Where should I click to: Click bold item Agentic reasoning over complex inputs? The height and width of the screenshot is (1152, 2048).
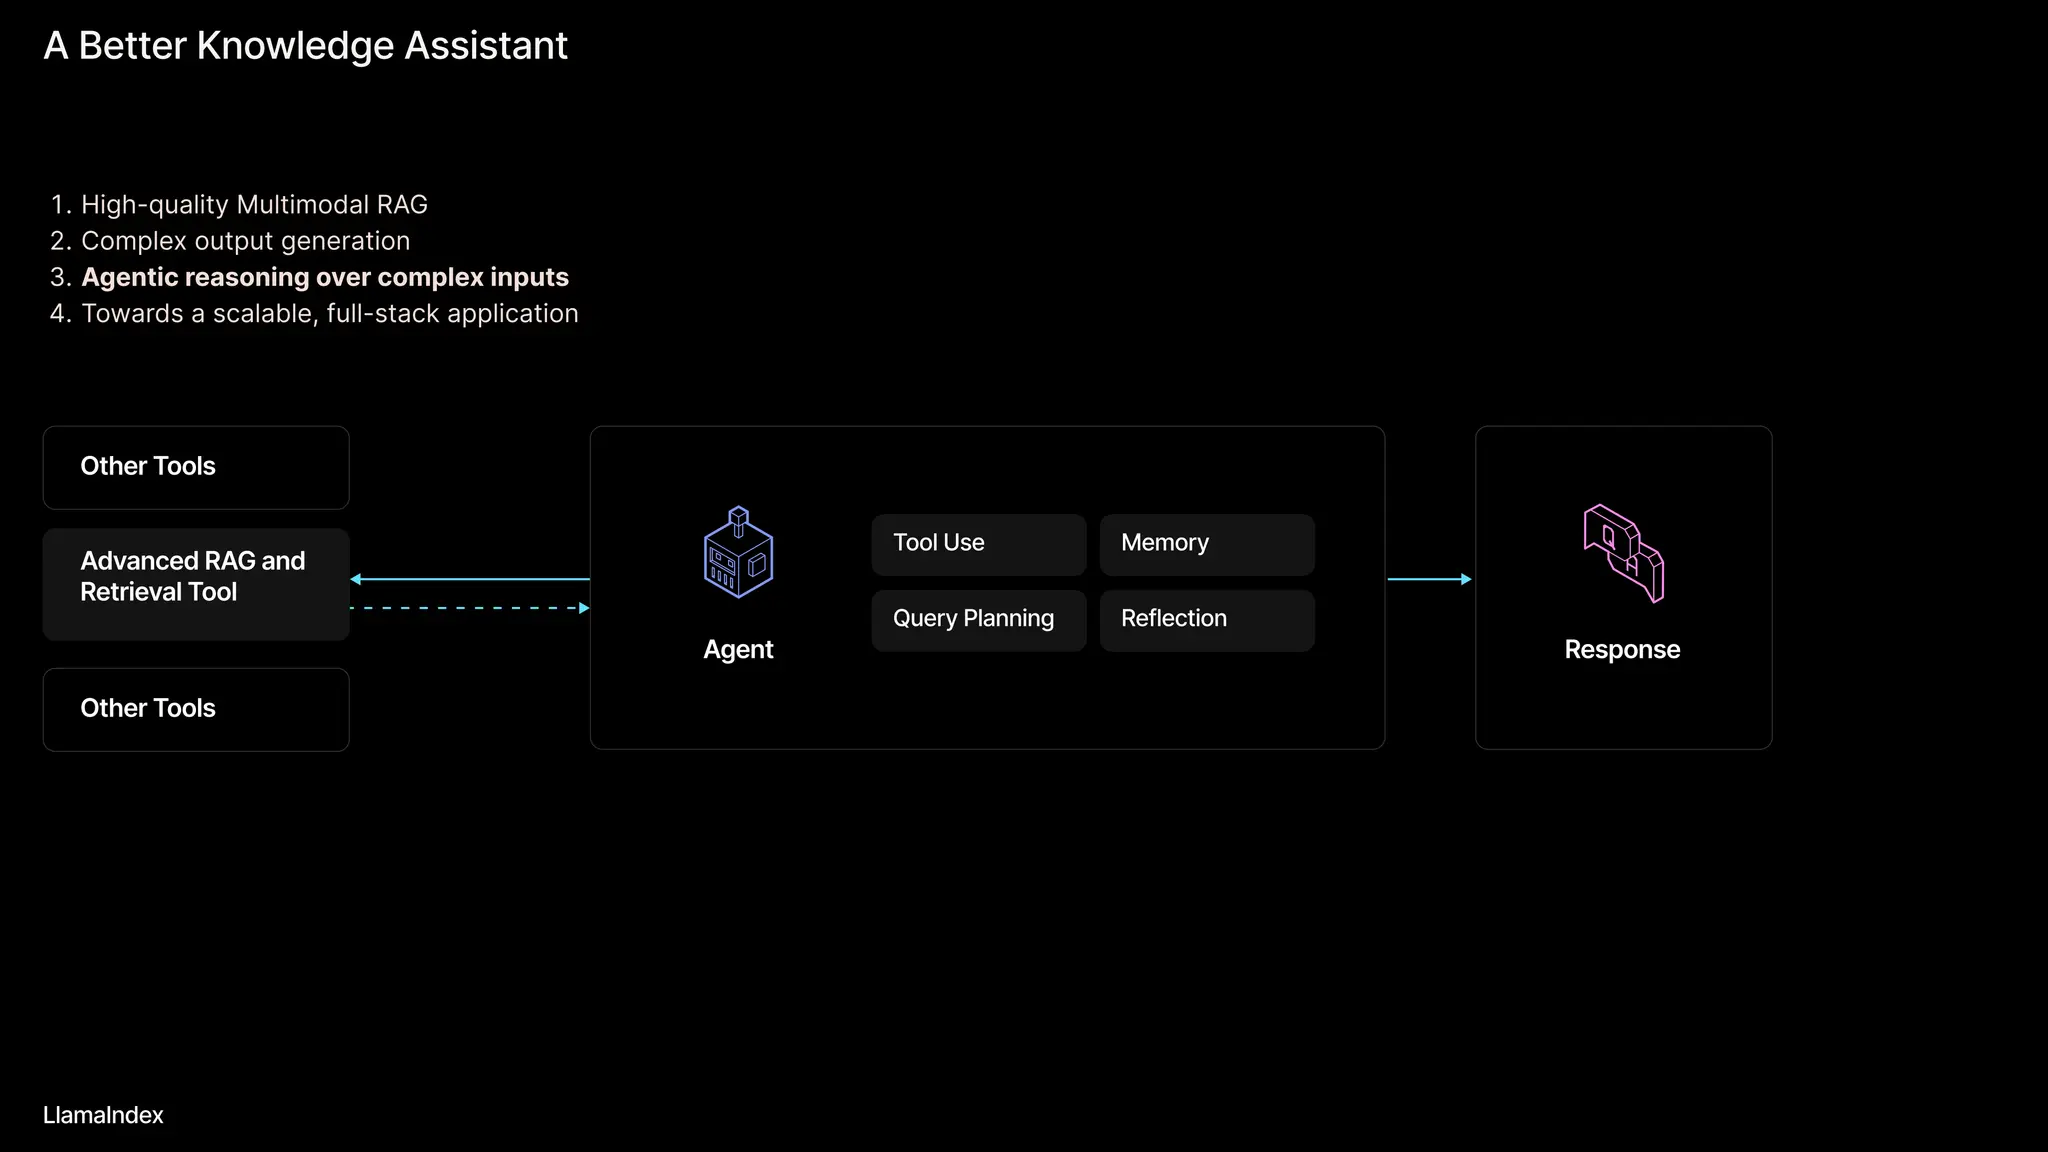324,277
